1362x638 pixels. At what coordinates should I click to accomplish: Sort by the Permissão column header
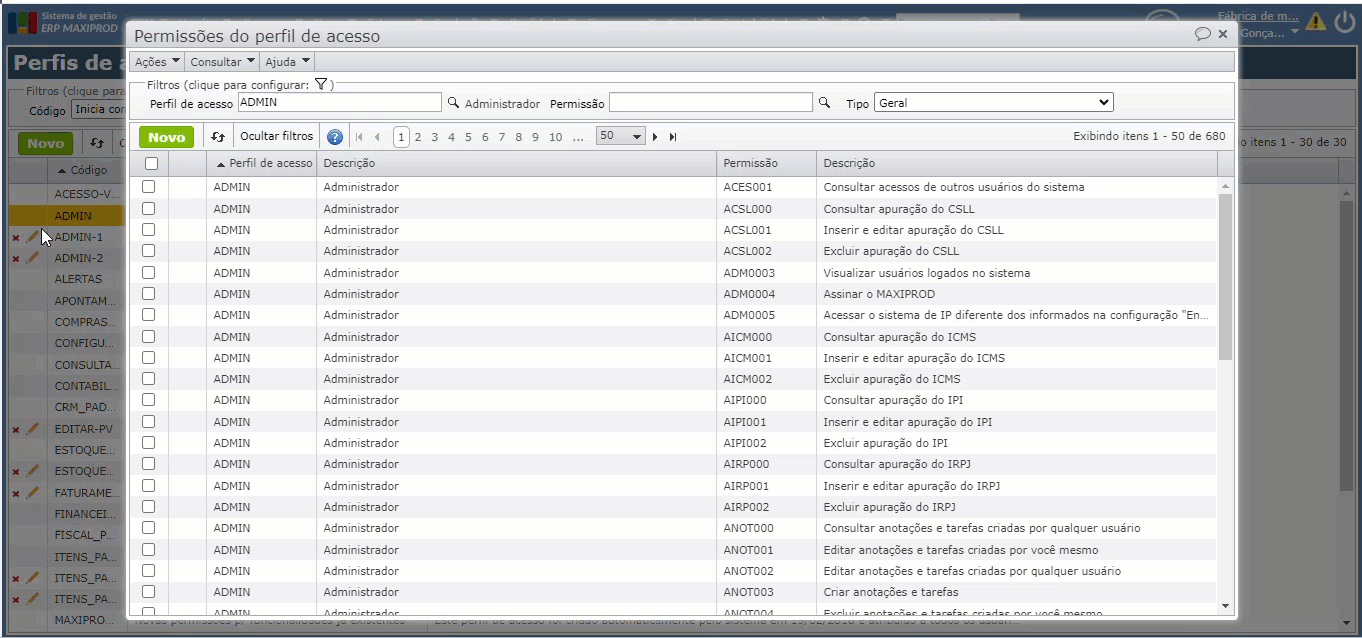click(x=766, y=163)
